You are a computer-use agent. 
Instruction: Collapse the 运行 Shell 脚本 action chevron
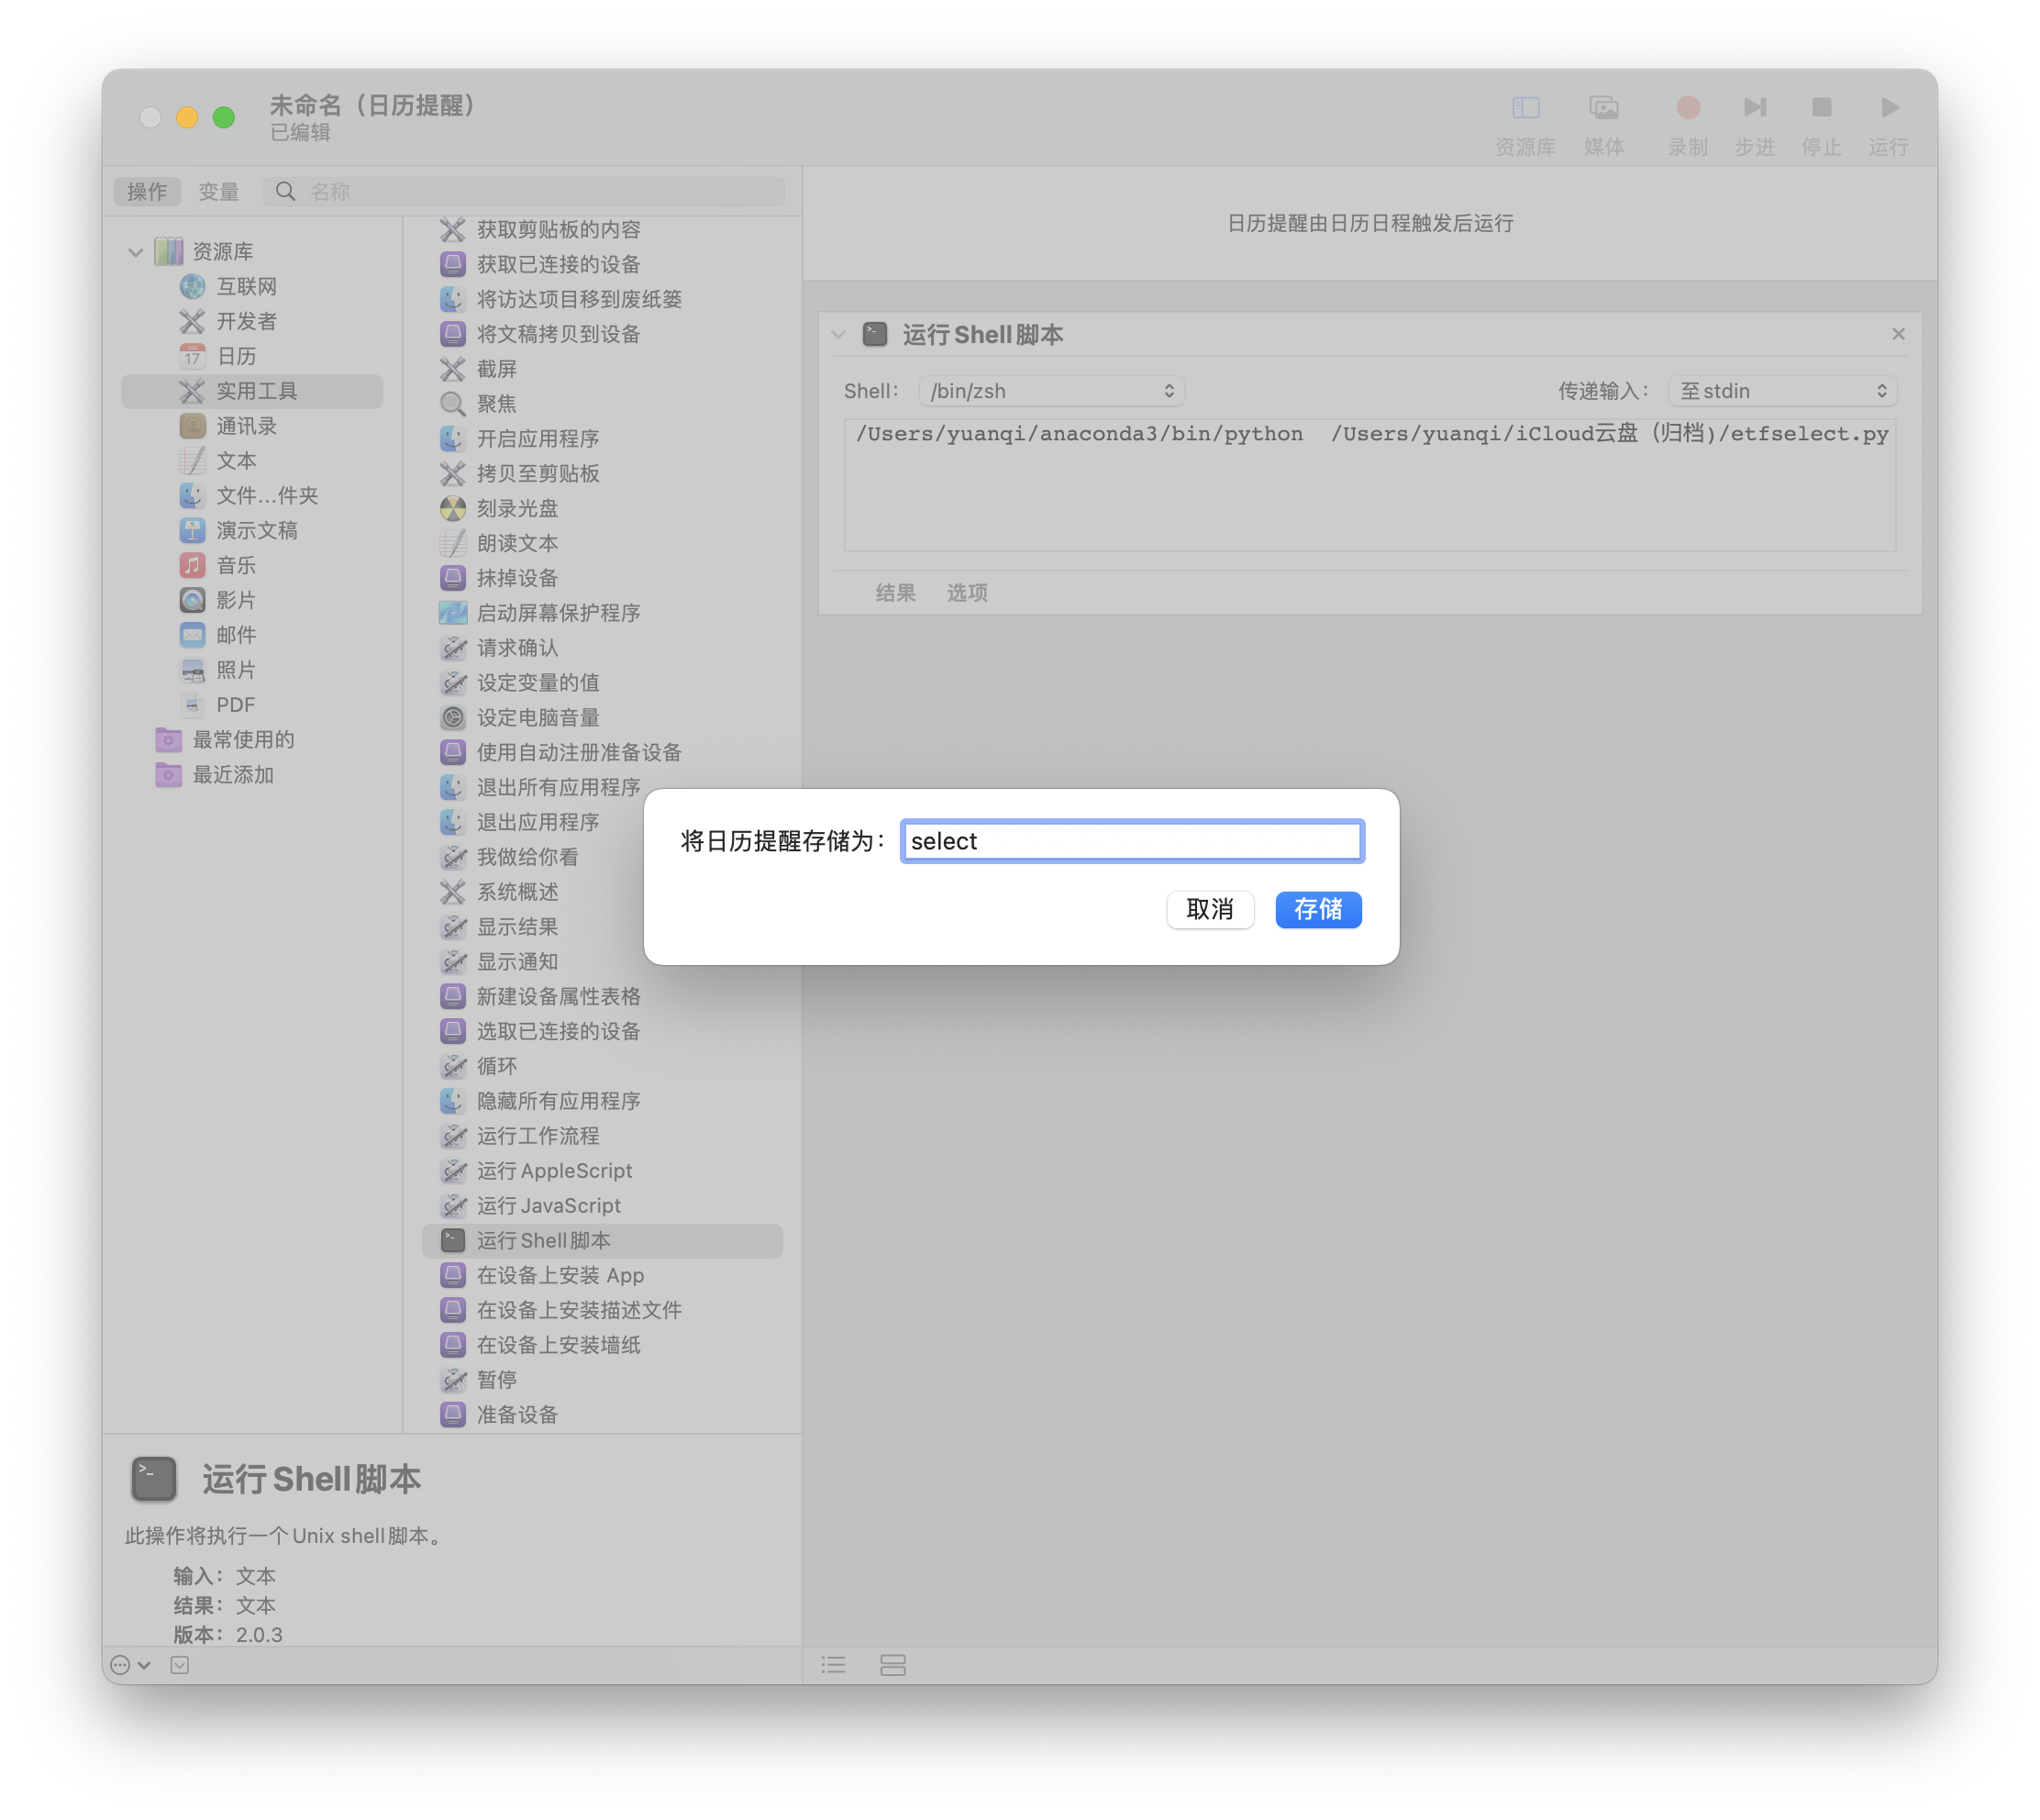[838, 335]
